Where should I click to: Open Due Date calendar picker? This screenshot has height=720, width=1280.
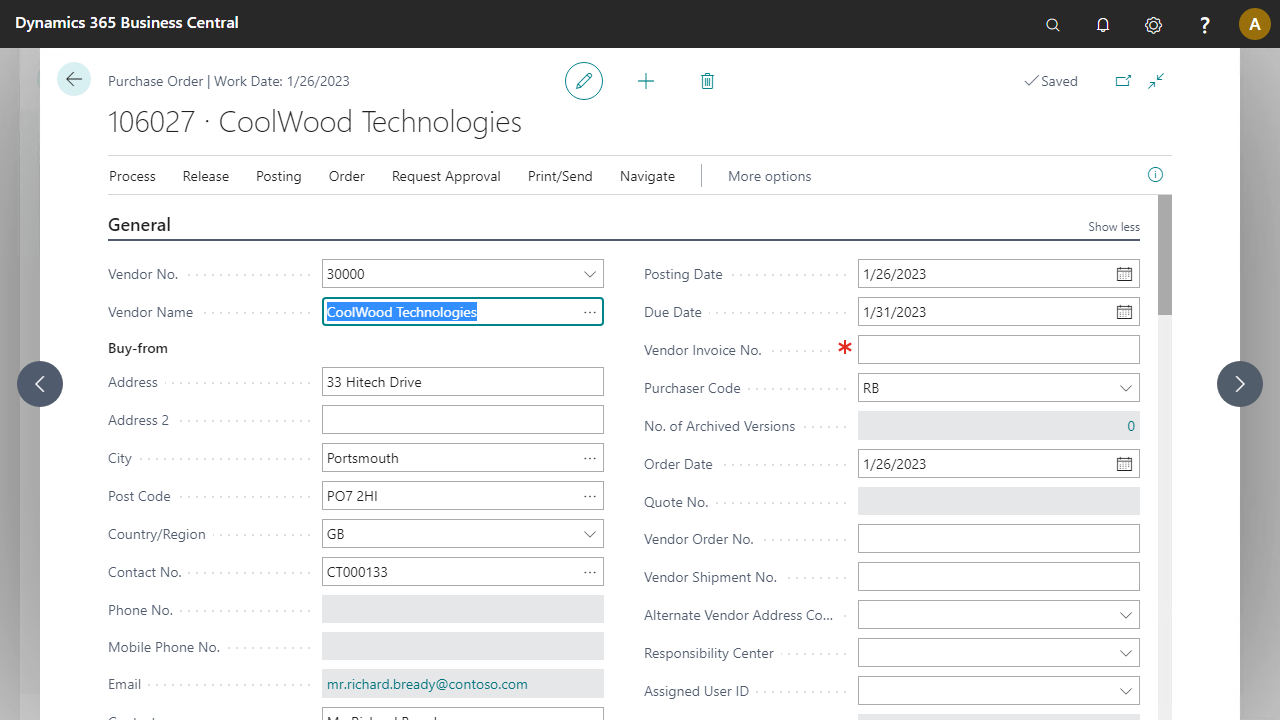[x=1124, y=312]
